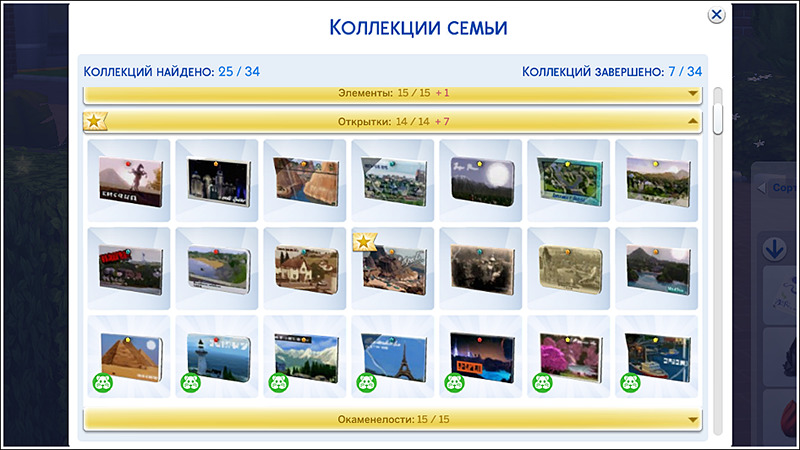Select the night castle city postcard

click(x=217, y=181)
